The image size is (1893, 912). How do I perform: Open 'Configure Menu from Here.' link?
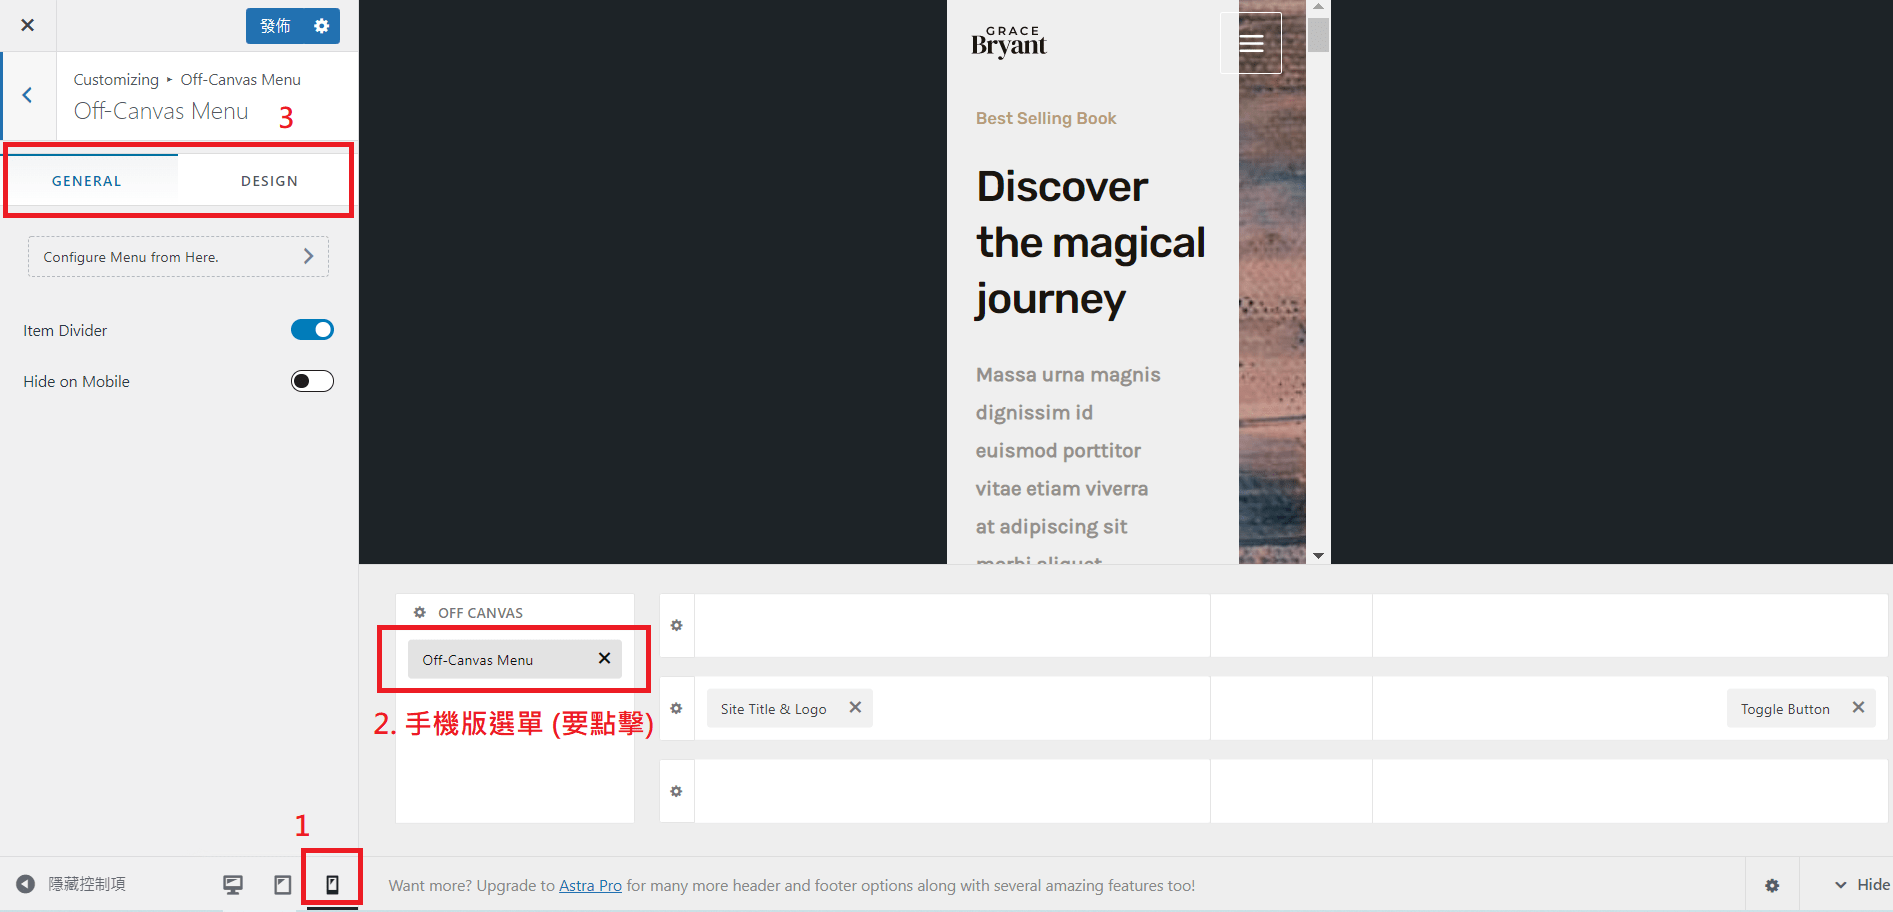click(x=178, y=257)
